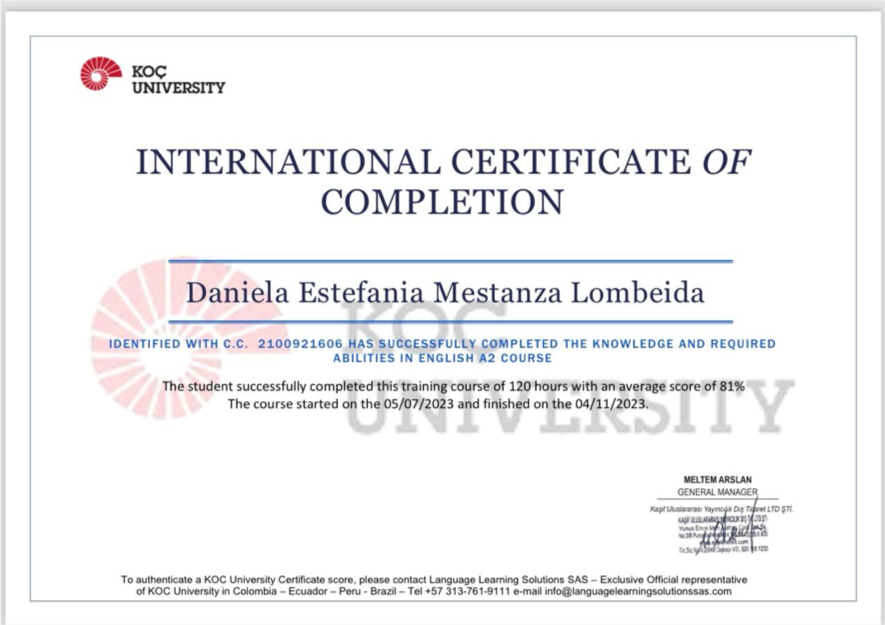Click the COMPLETION heading word

click(442, 202)
